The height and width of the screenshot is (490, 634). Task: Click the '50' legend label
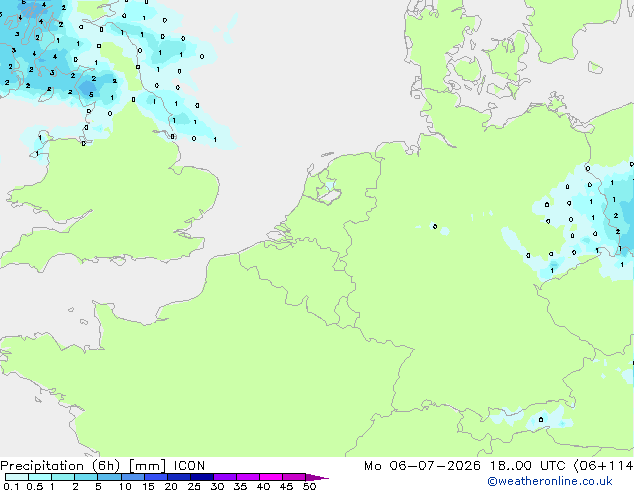309,486
